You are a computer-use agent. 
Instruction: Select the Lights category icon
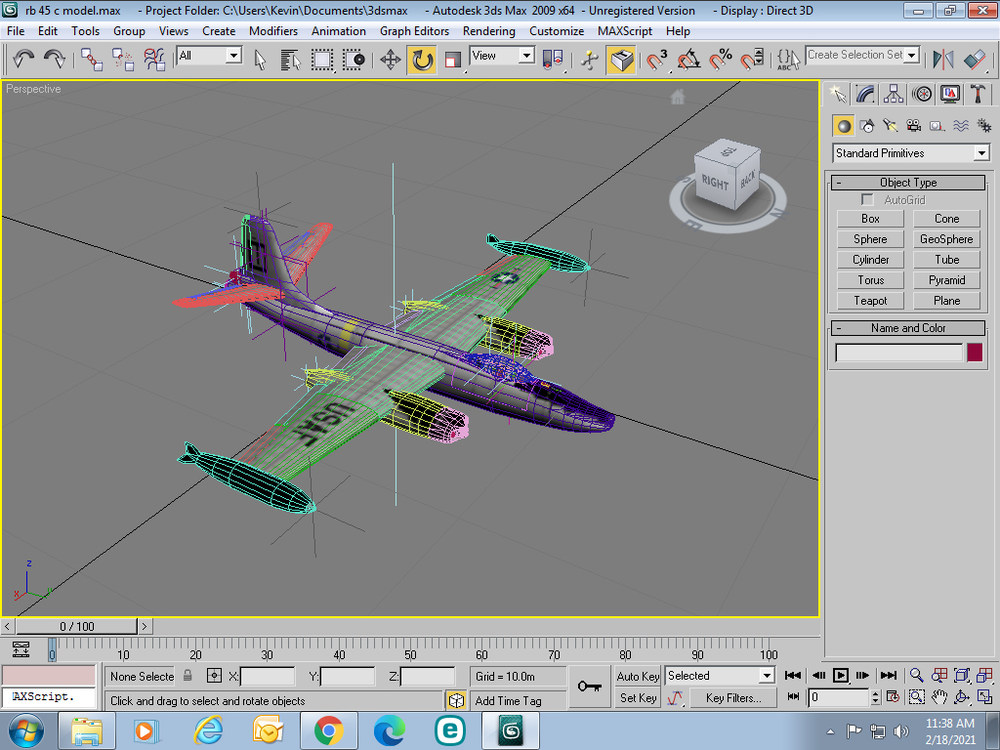[890, 126]
